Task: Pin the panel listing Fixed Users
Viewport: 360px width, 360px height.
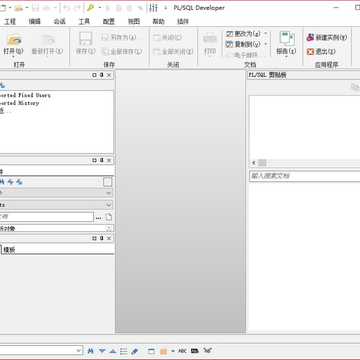Action: [102, 75]
